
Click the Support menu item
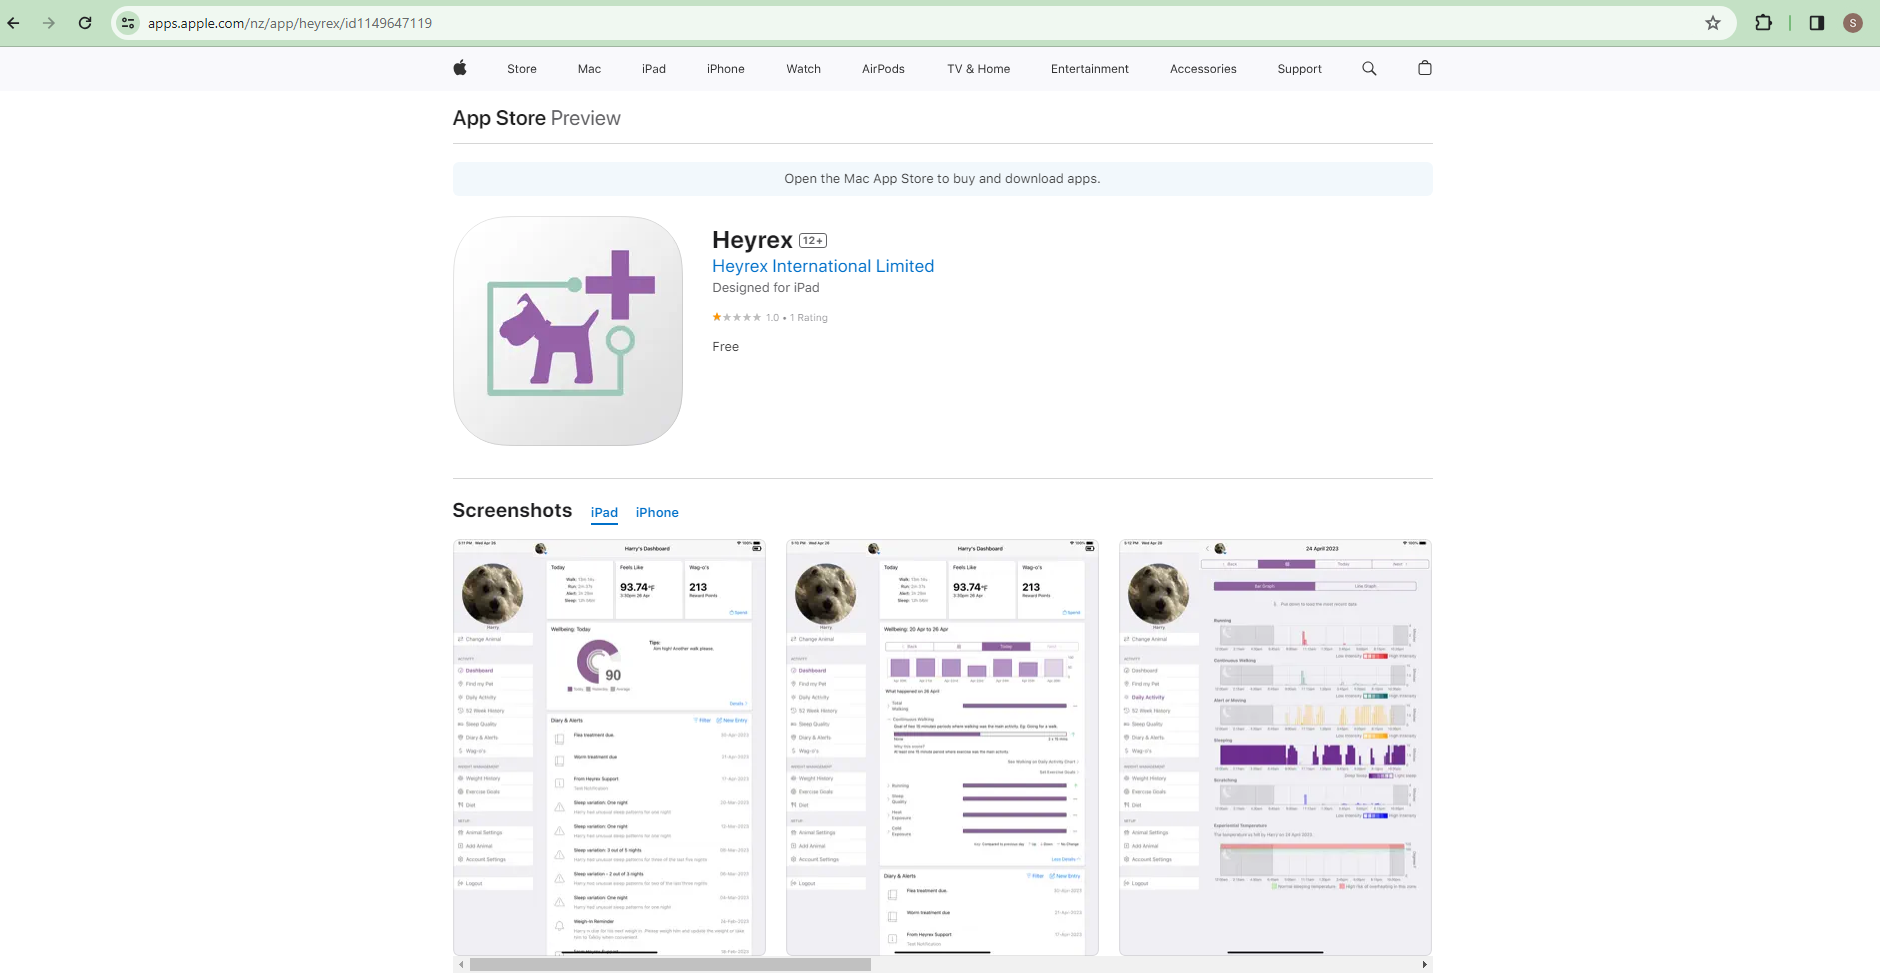(x=1299, y=68)
